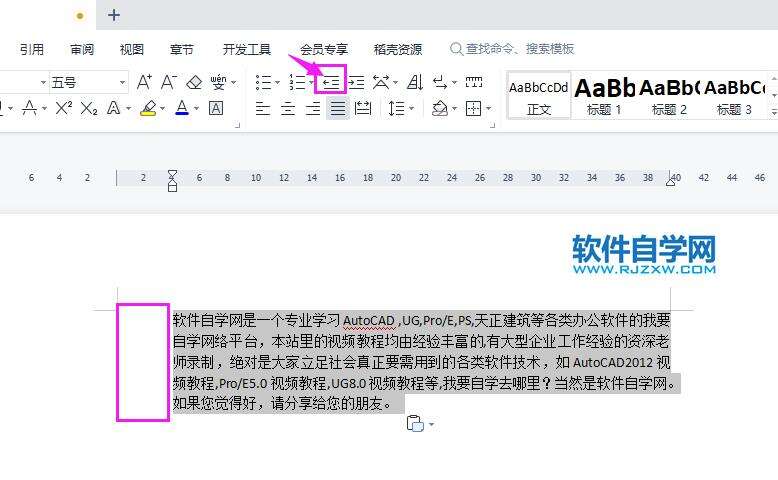Click the line spacing icon
The image size is (778, 480).
pyautogui.click(x=396, y=108)
